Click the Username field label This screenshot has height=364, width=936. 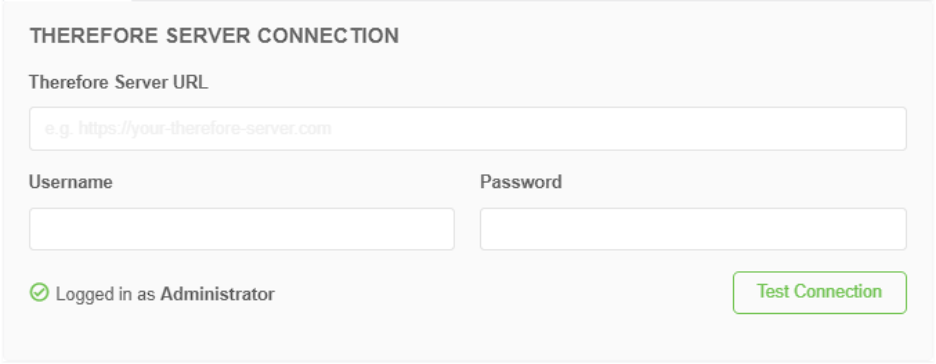coord(71,181)
